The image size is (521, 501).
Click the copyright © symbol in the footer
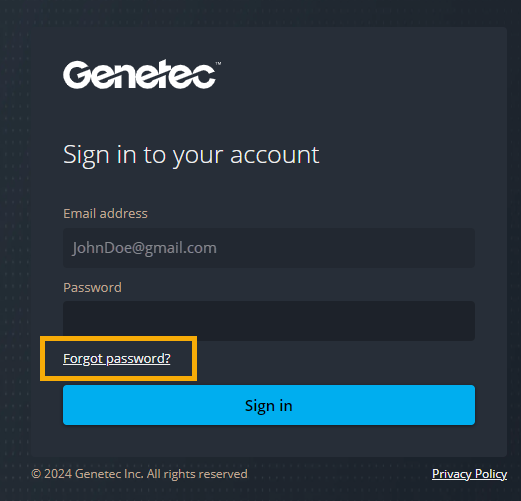[x=36, y=474]
